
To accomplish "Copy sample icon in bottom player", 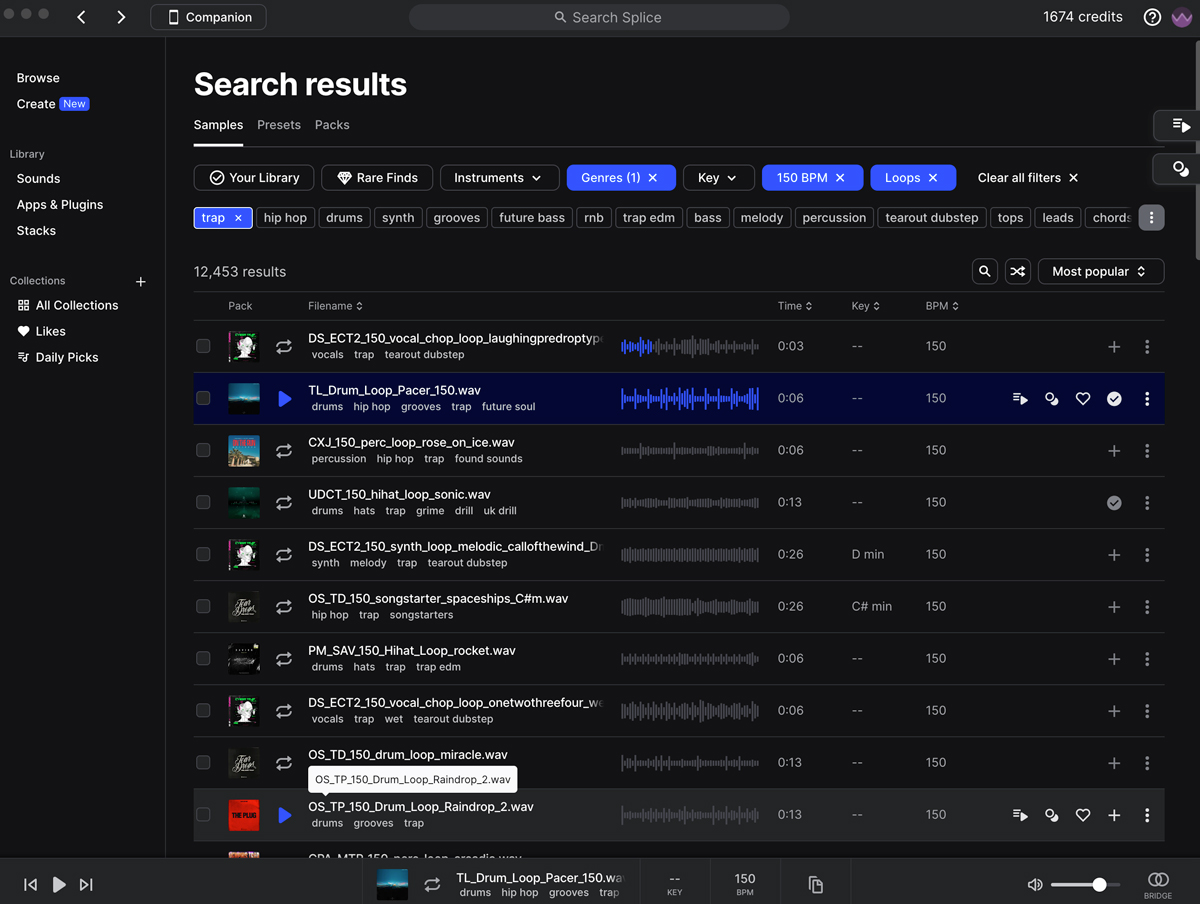I will point(816,884).
